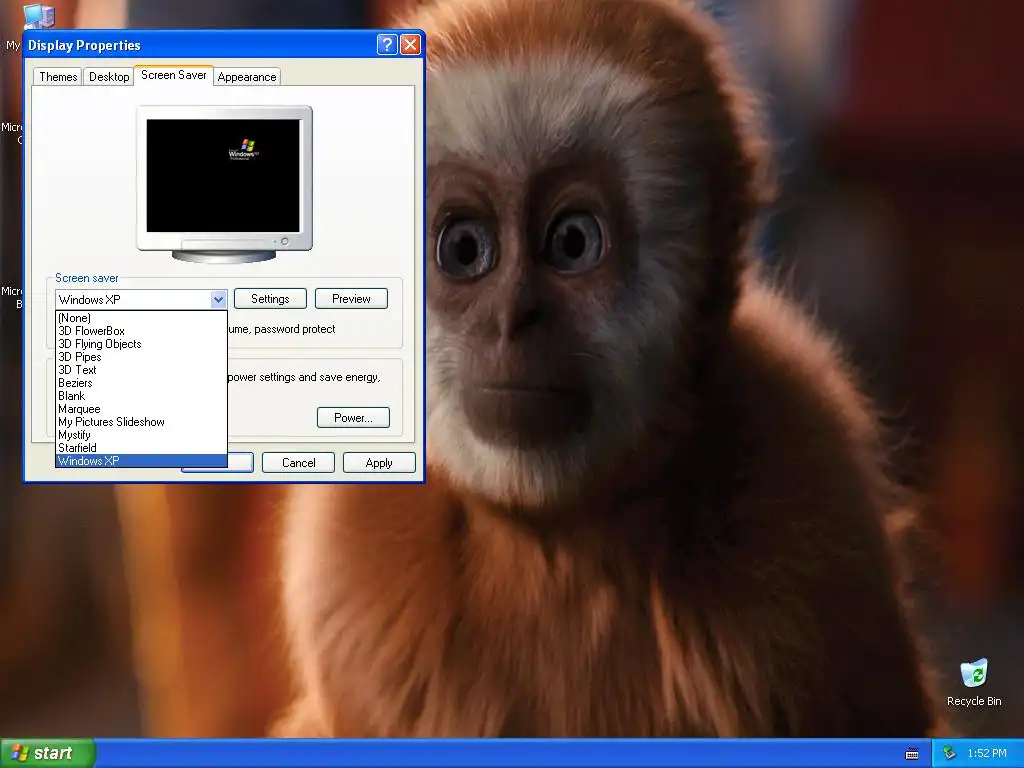Cancel the Display Properties dialog

298,462
